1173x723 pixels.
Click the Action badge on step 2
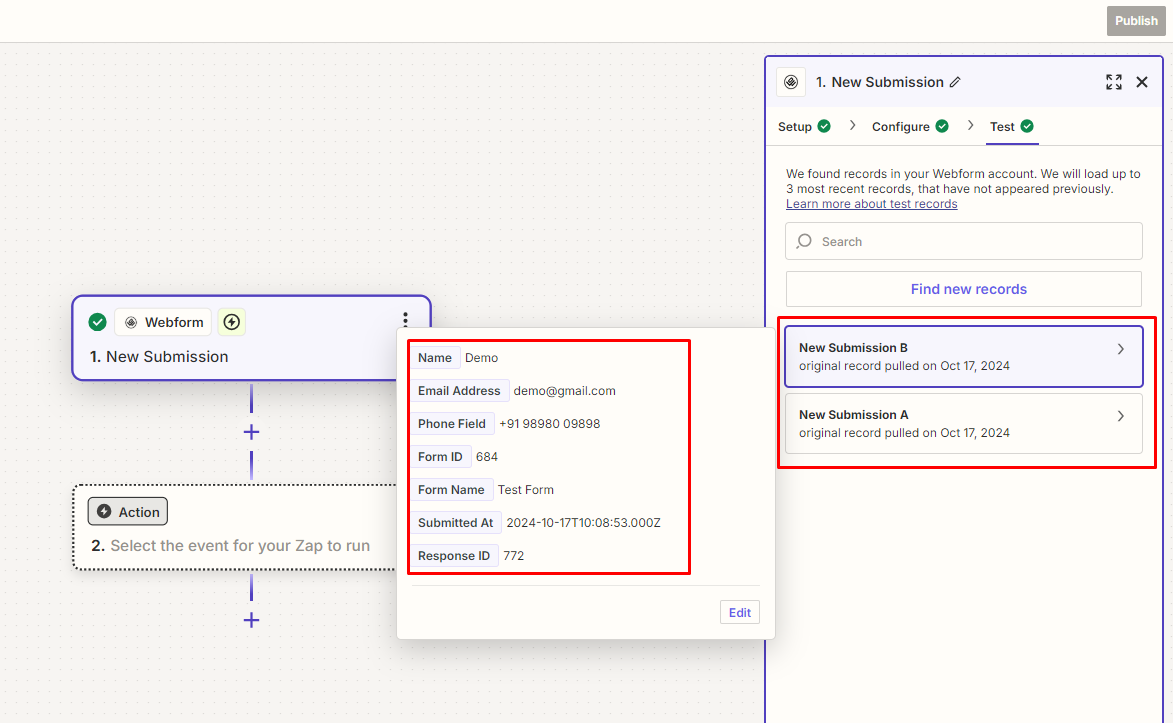coord(128,512)
